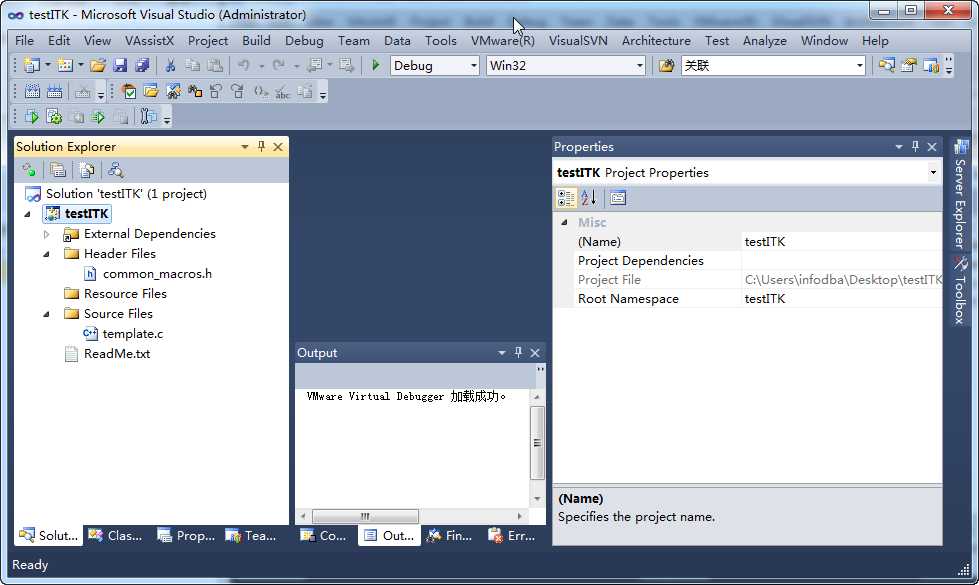Click the Toolbox sidebar tab
This screenshot has height=585, width=979.
click(x=961, y=290)
